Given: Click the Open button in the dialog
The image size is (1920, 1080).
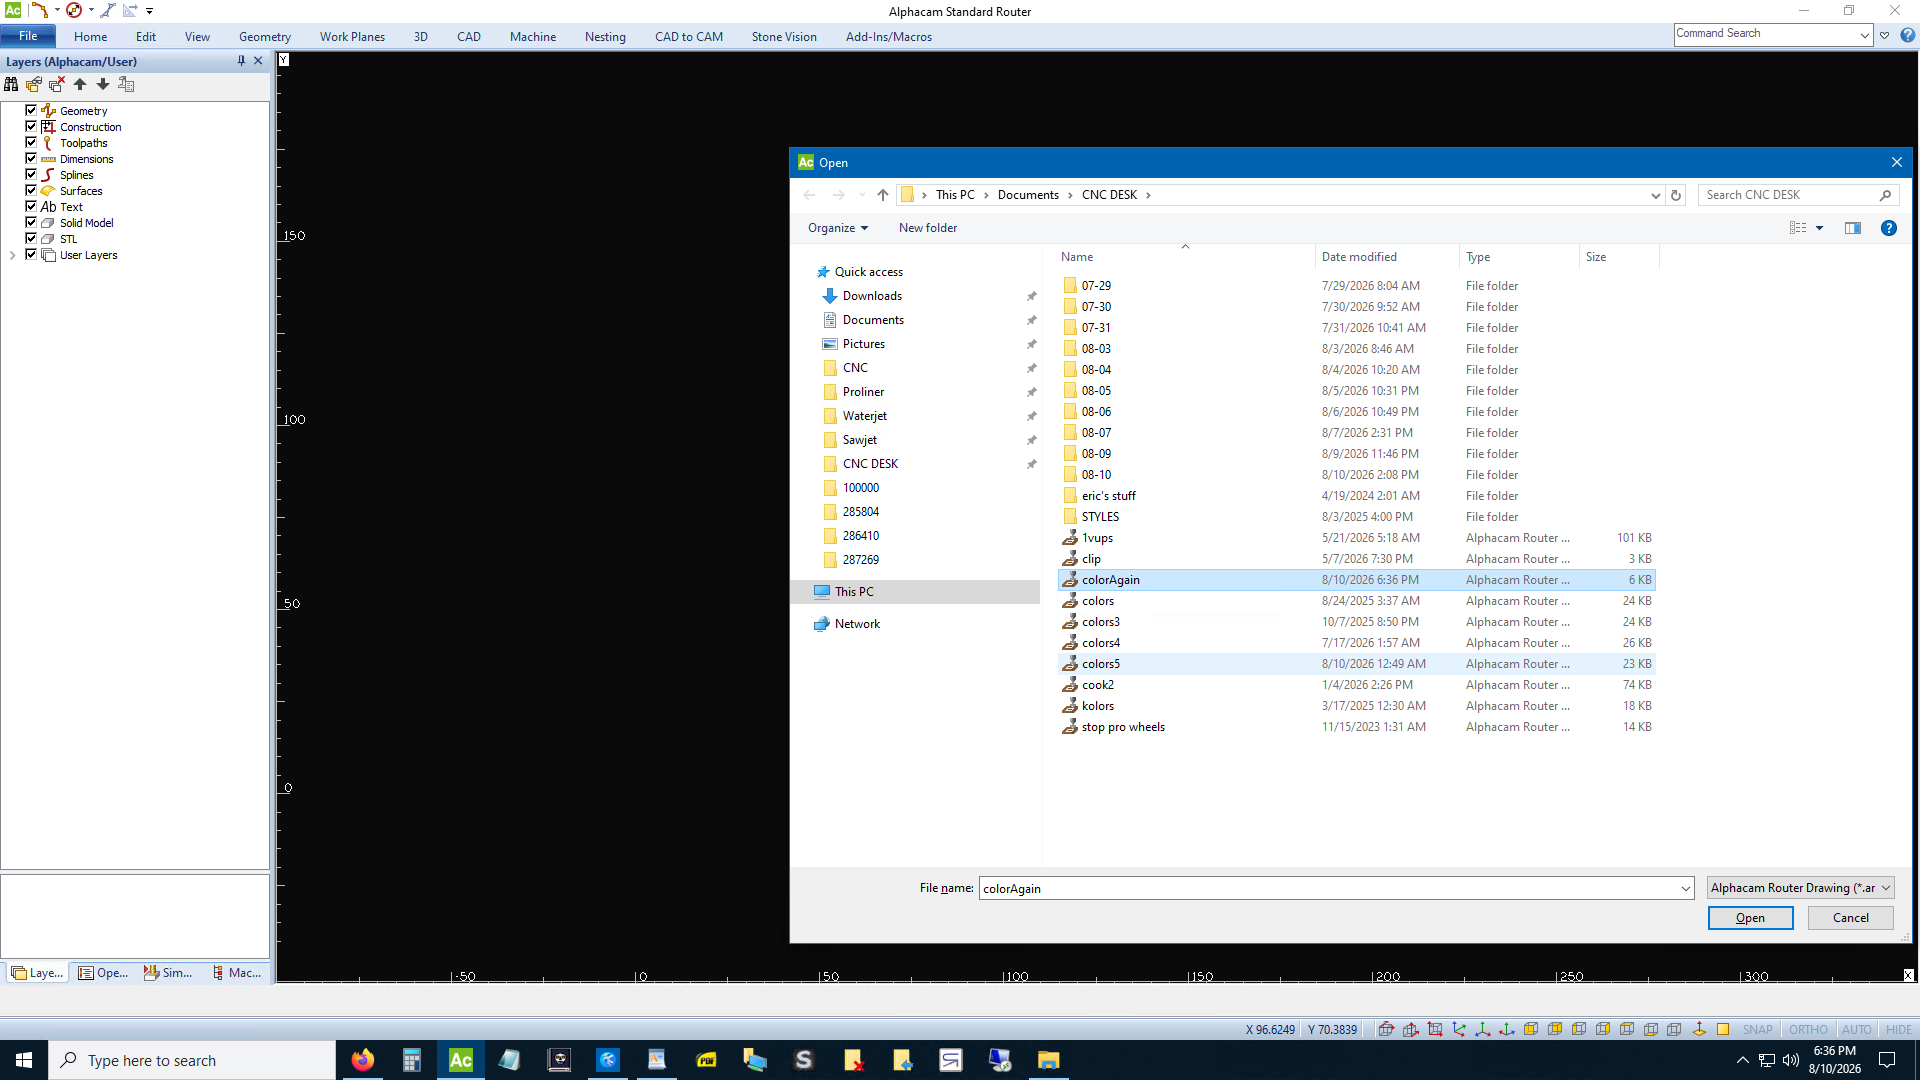Looking at the screenshot, I should click(x=1750, y=918).
